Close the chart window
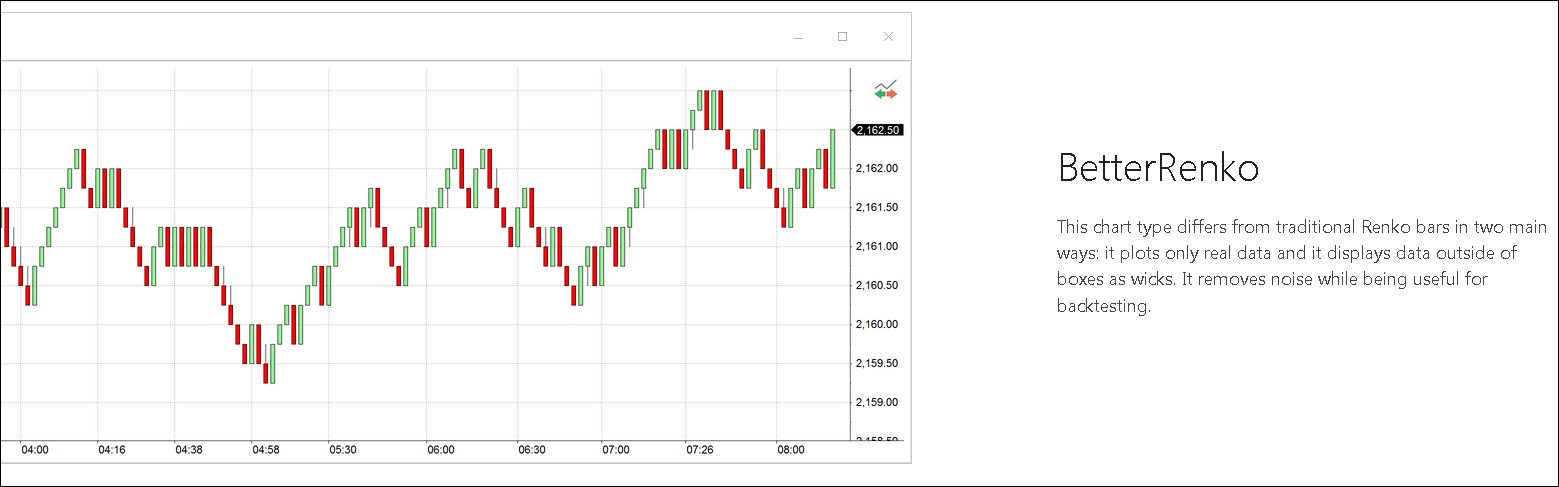1559x487 pixels. click(888, 37)
